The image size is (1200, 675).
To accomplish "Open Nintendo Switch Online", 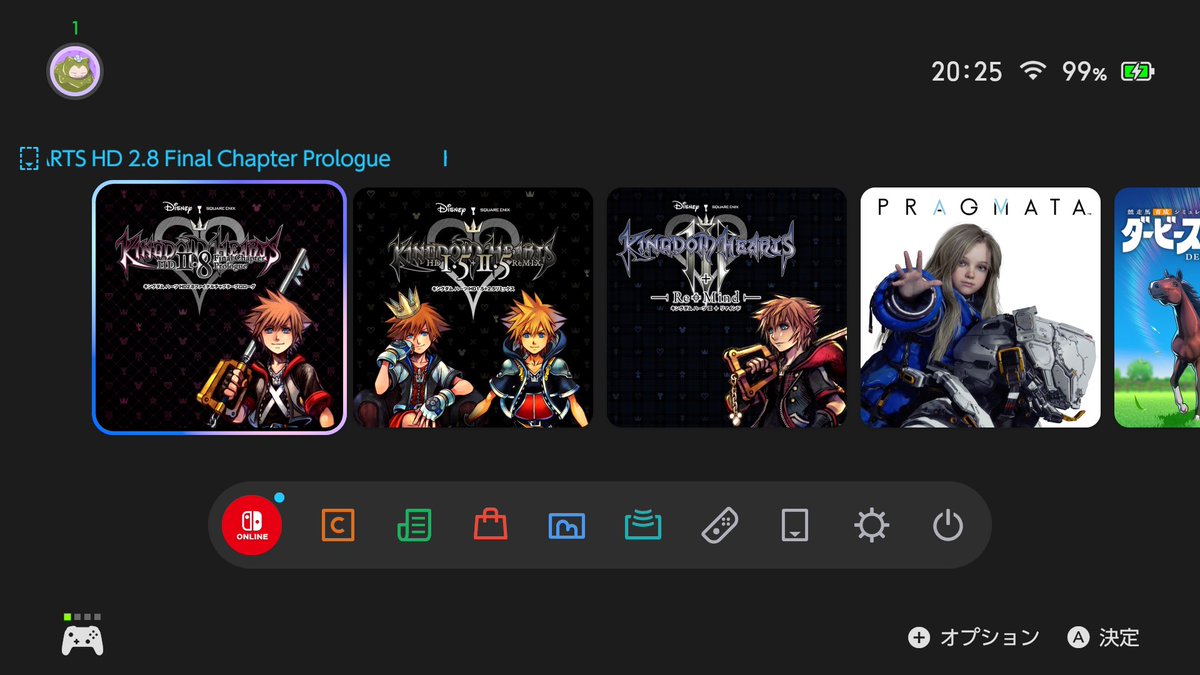I will (252, 525).
